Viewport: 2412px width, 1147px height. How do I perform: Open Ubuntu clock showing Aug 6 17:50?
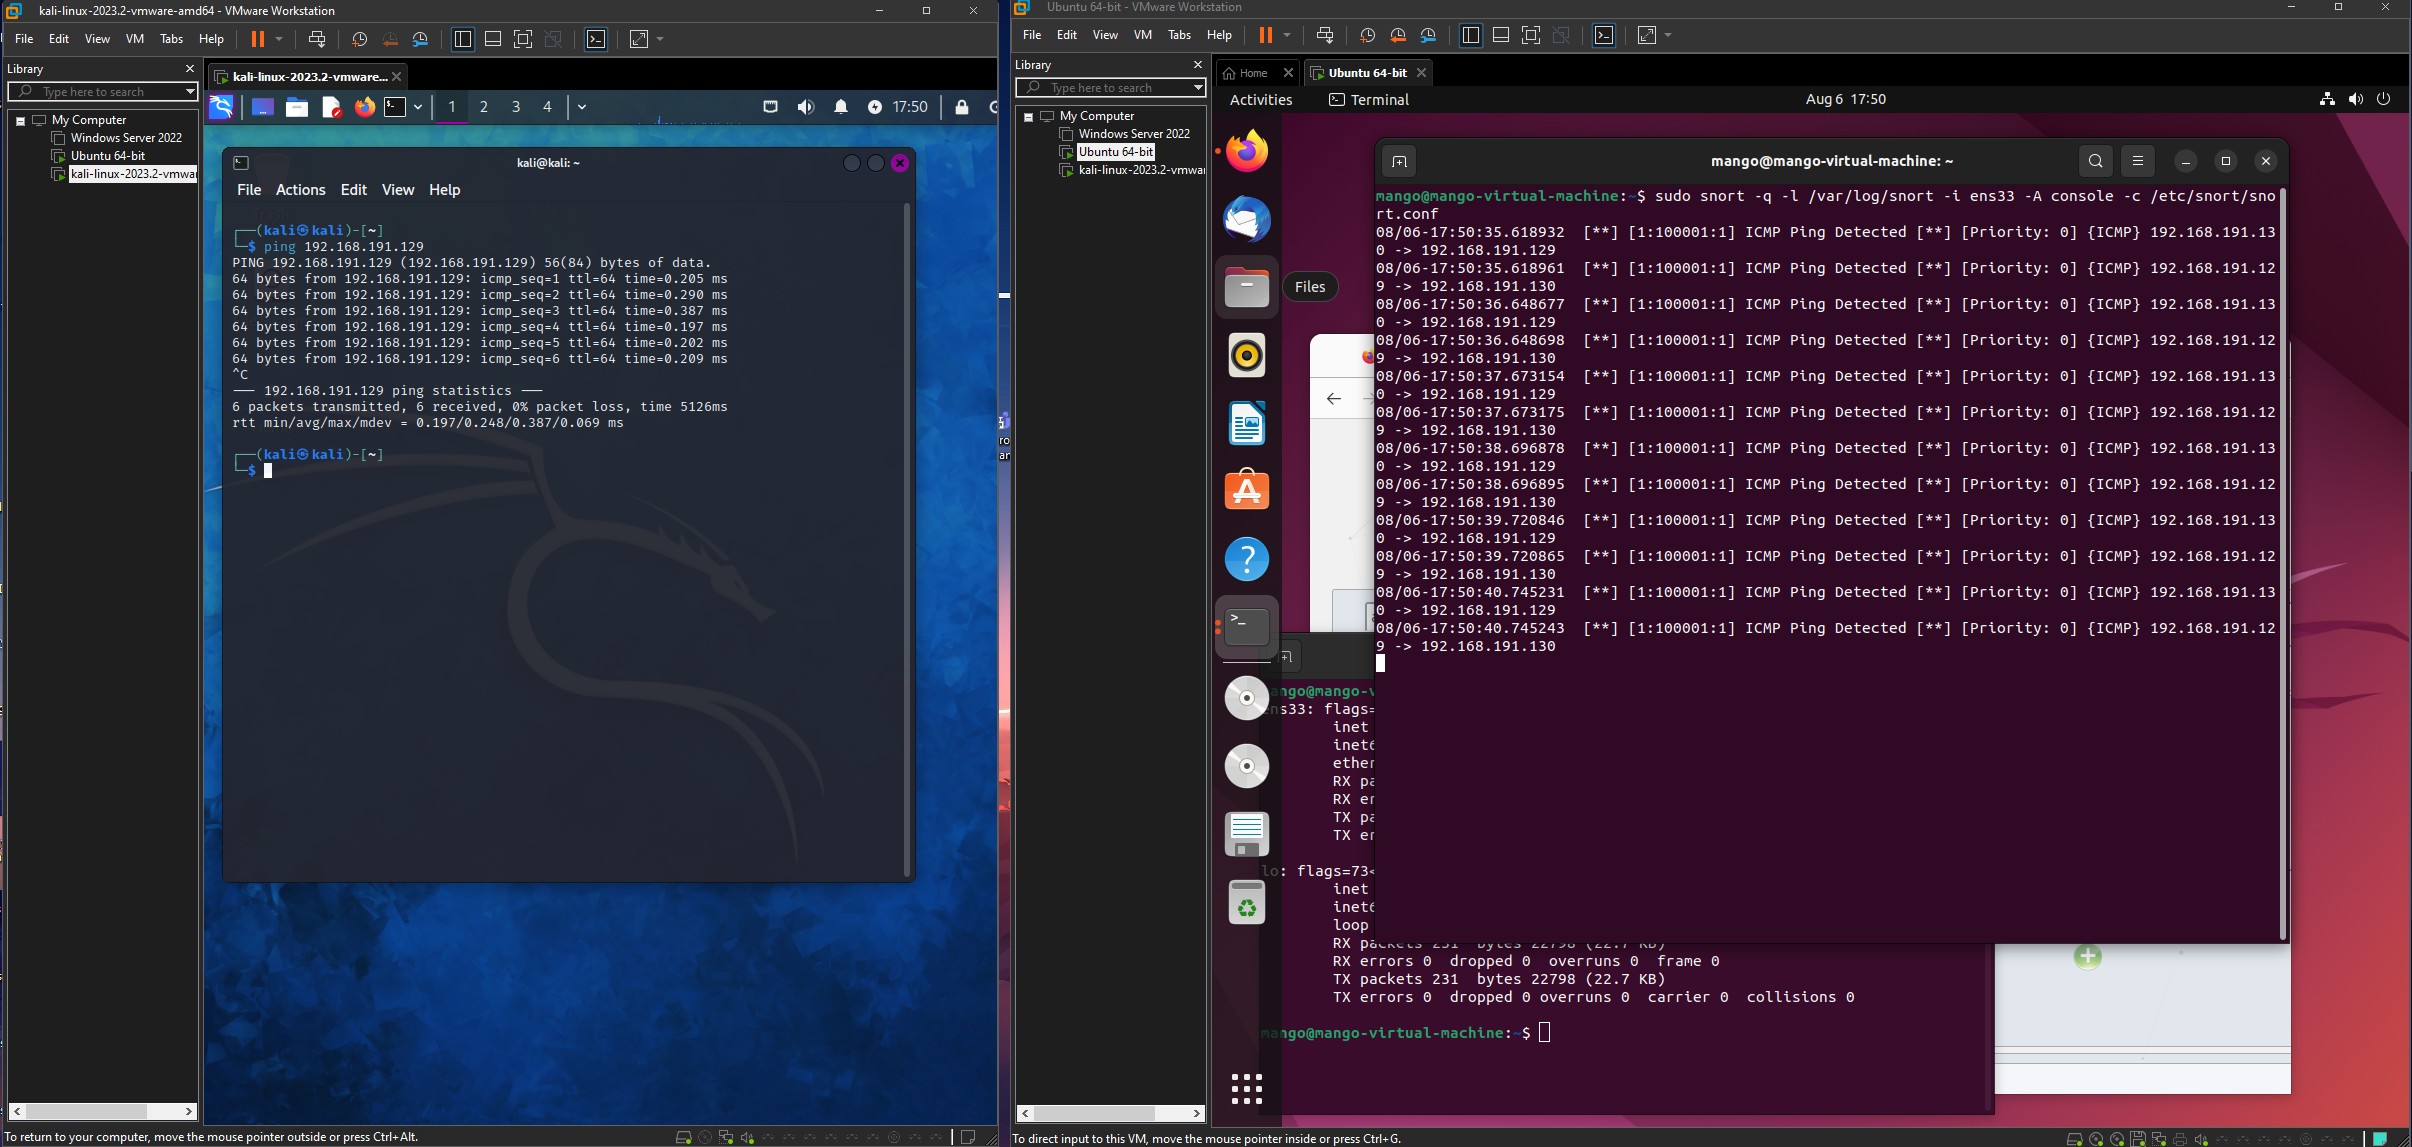point(1846,99)
